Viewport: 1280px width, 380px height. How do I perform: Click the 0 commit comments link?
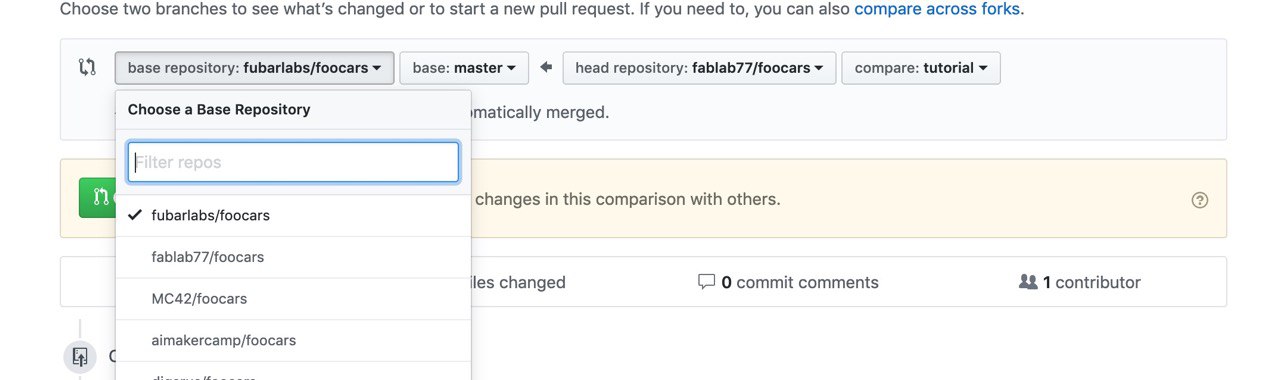800,282
